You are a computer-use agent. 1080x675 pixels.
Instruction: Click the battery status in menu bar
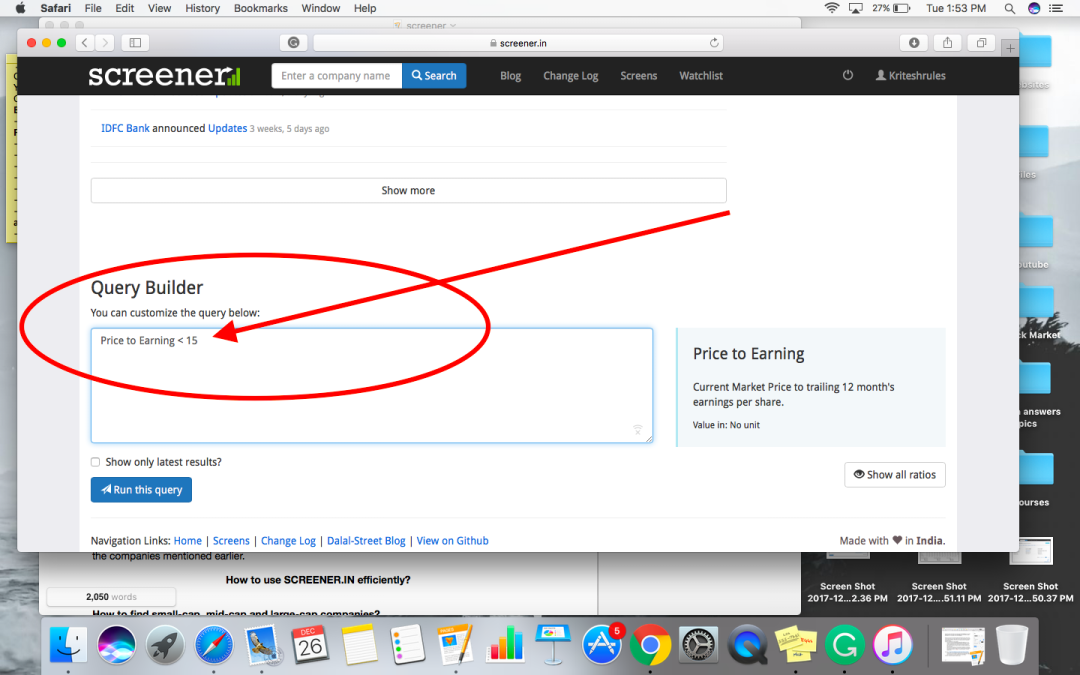[x=892, y=8]
